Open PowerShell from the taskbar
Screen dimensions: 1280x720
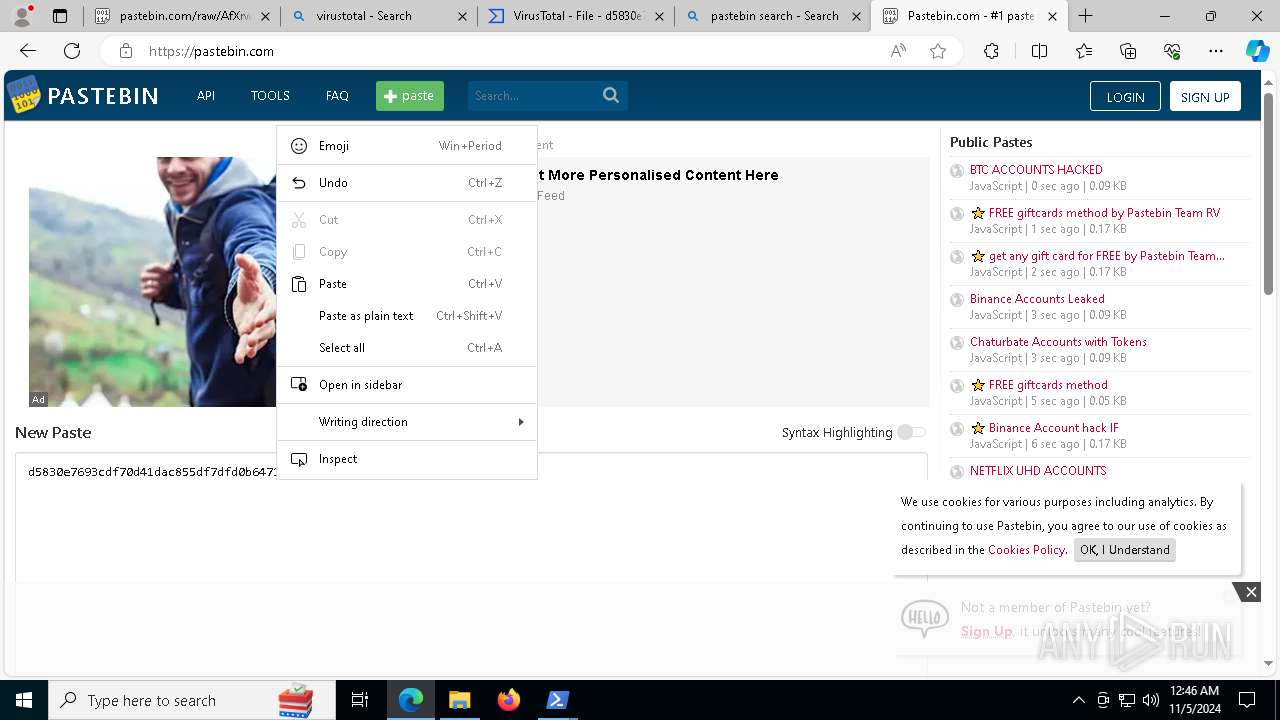point(557,700)
